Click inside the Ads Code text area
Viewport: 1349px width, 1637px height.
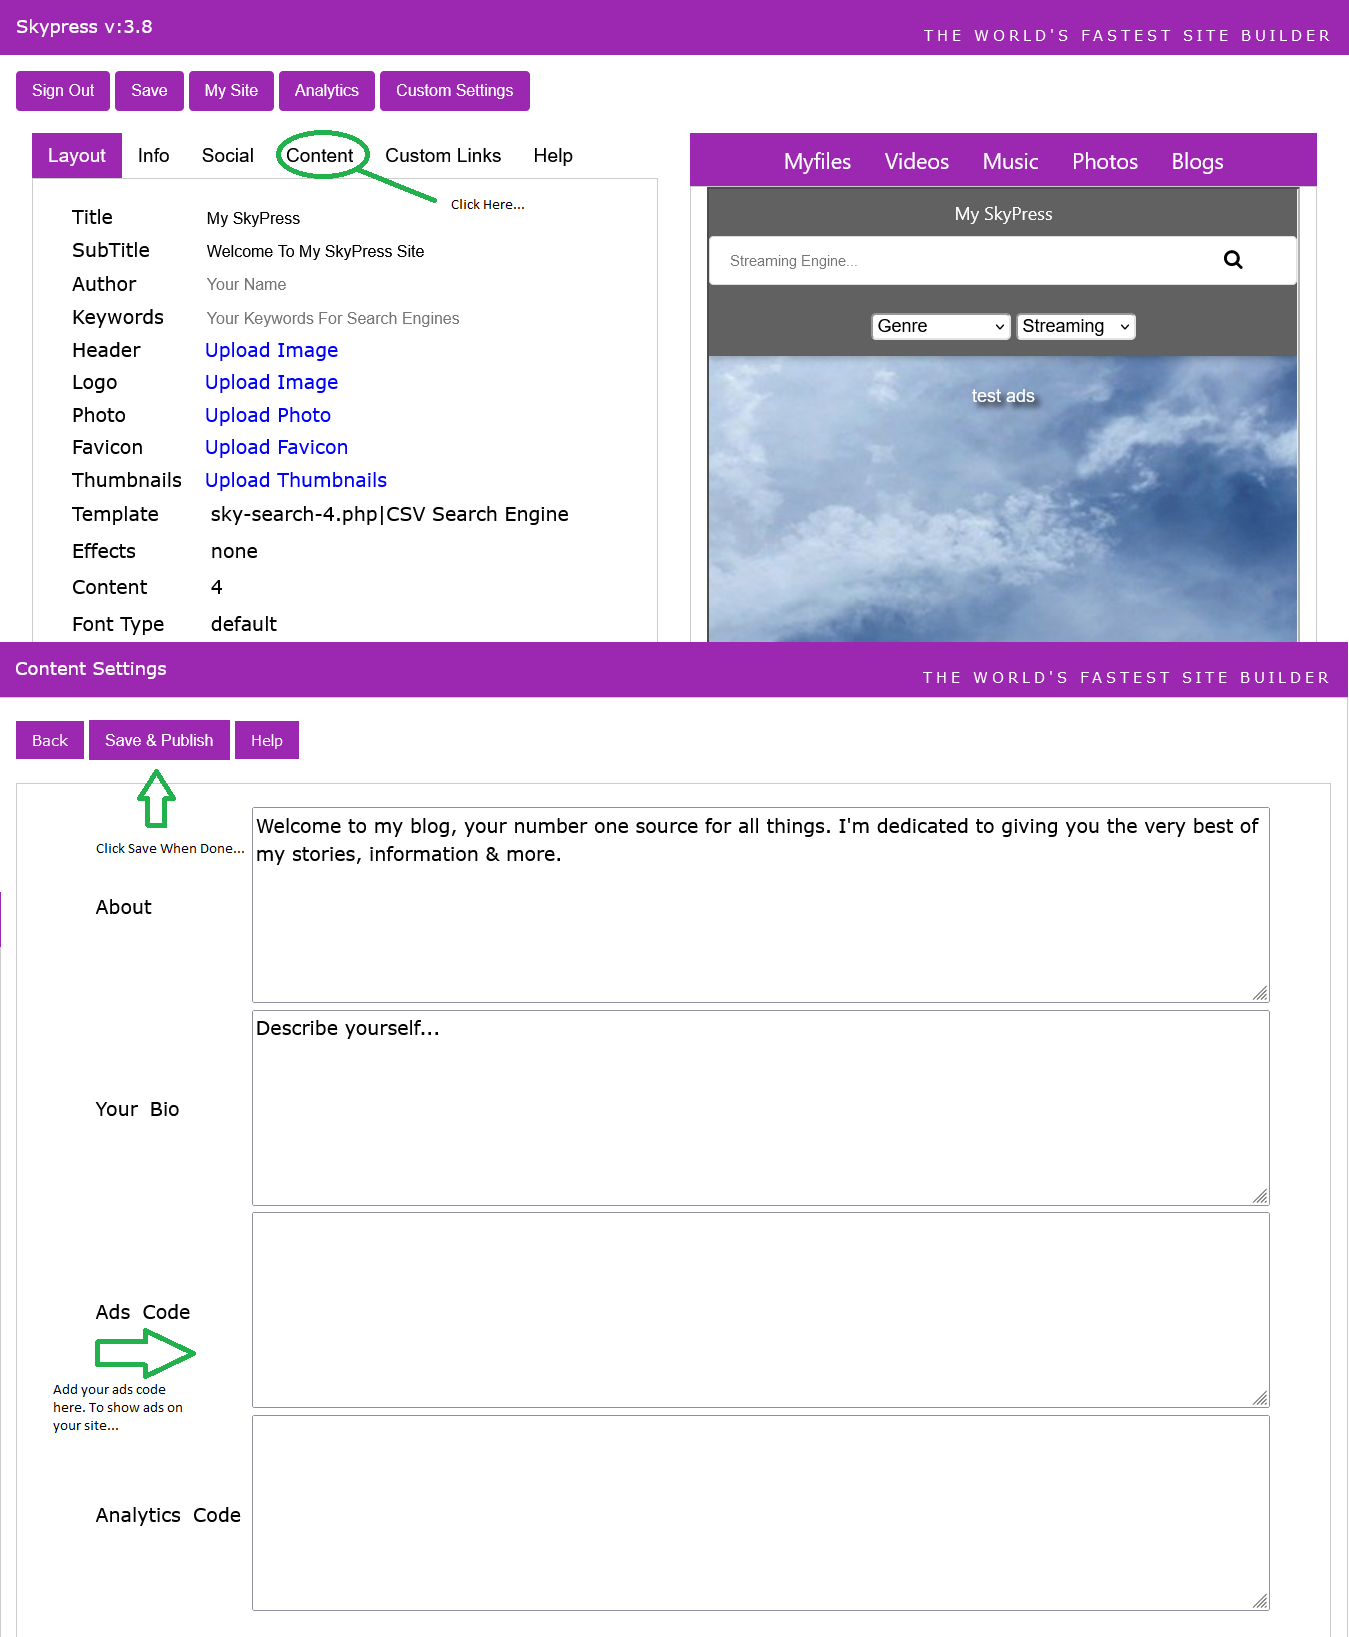761,1310
